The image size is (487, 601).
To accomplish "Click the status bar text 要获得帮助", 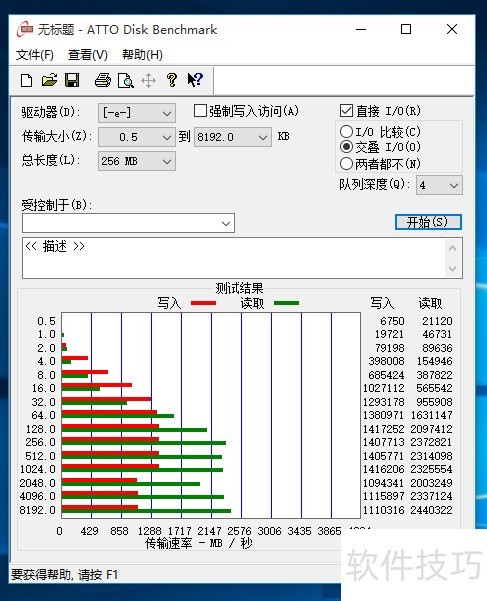I will (64, 574).
